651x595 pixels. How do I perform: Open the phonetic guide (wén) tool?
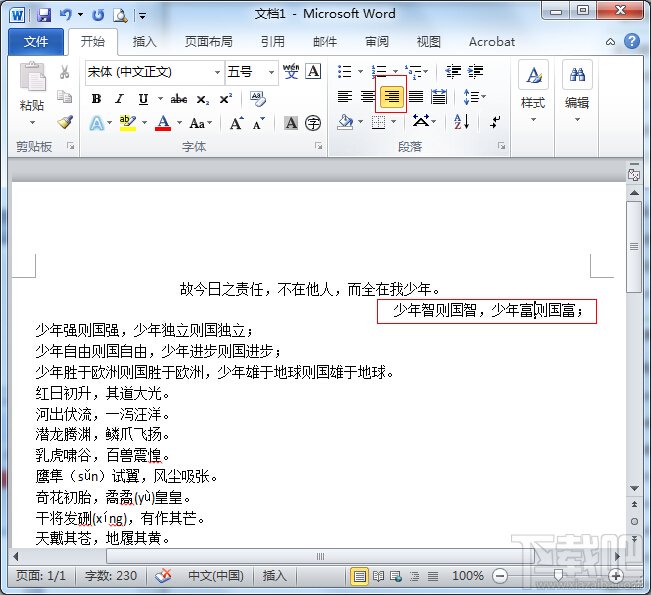(291, 71)
